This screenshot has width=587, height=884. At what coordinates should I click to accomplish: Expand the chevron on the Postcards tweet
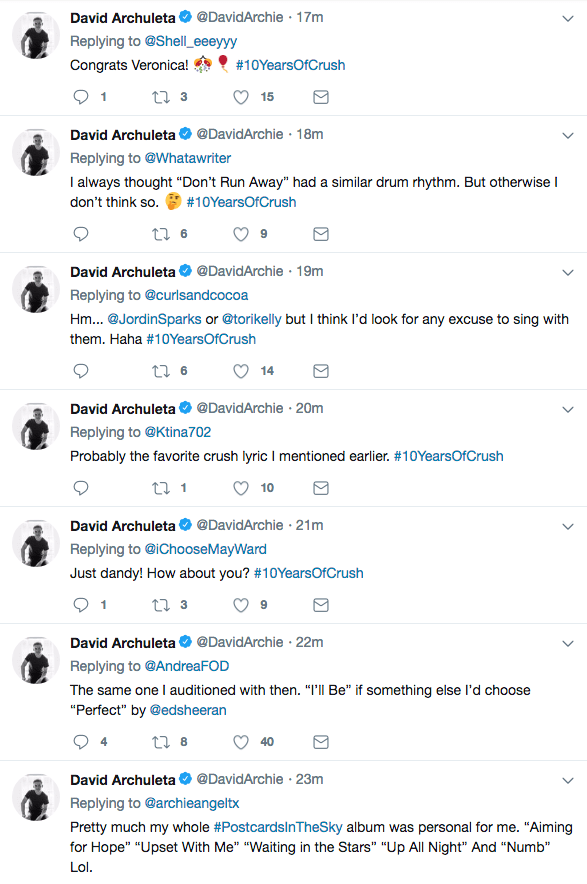coord(568,779)
